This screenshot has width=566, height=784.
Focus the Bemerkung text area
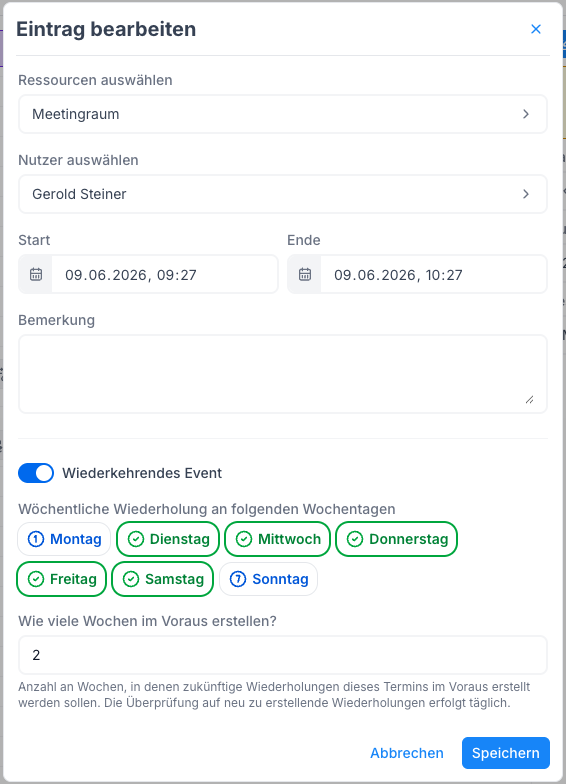(283, 374)
